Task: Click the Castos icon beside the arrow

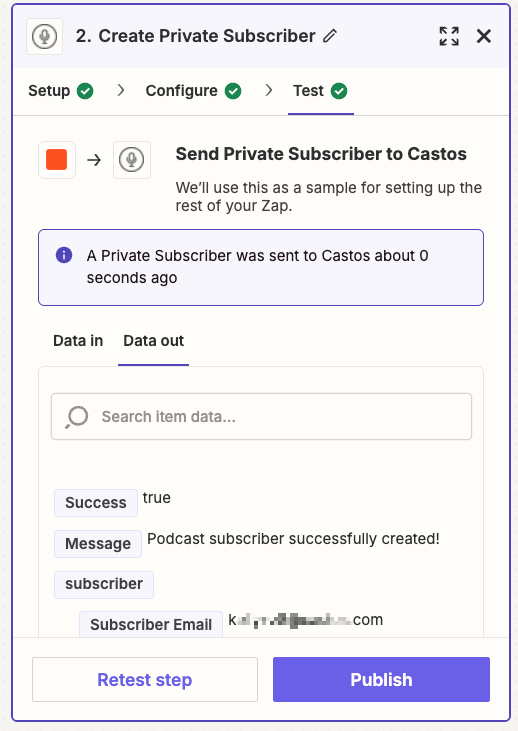Action: click(132, 160)
